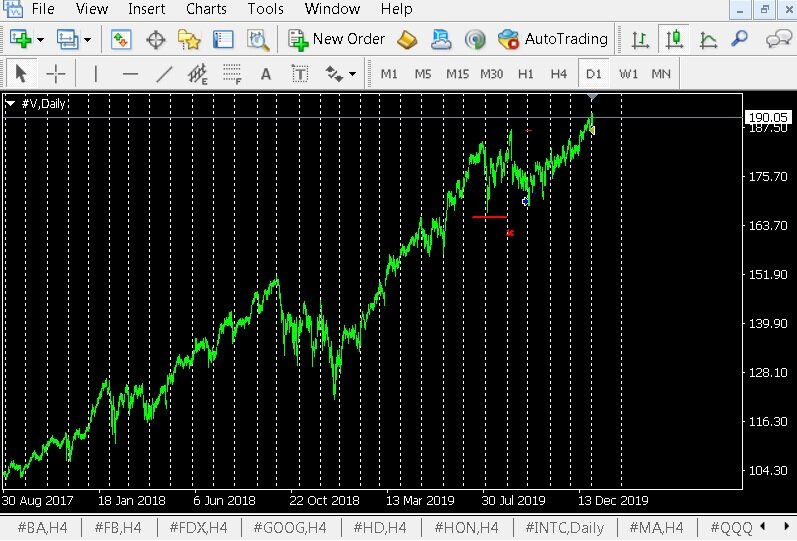Switch chart to Bar Chart mode
797x541 pixels.
click(640, 39)
